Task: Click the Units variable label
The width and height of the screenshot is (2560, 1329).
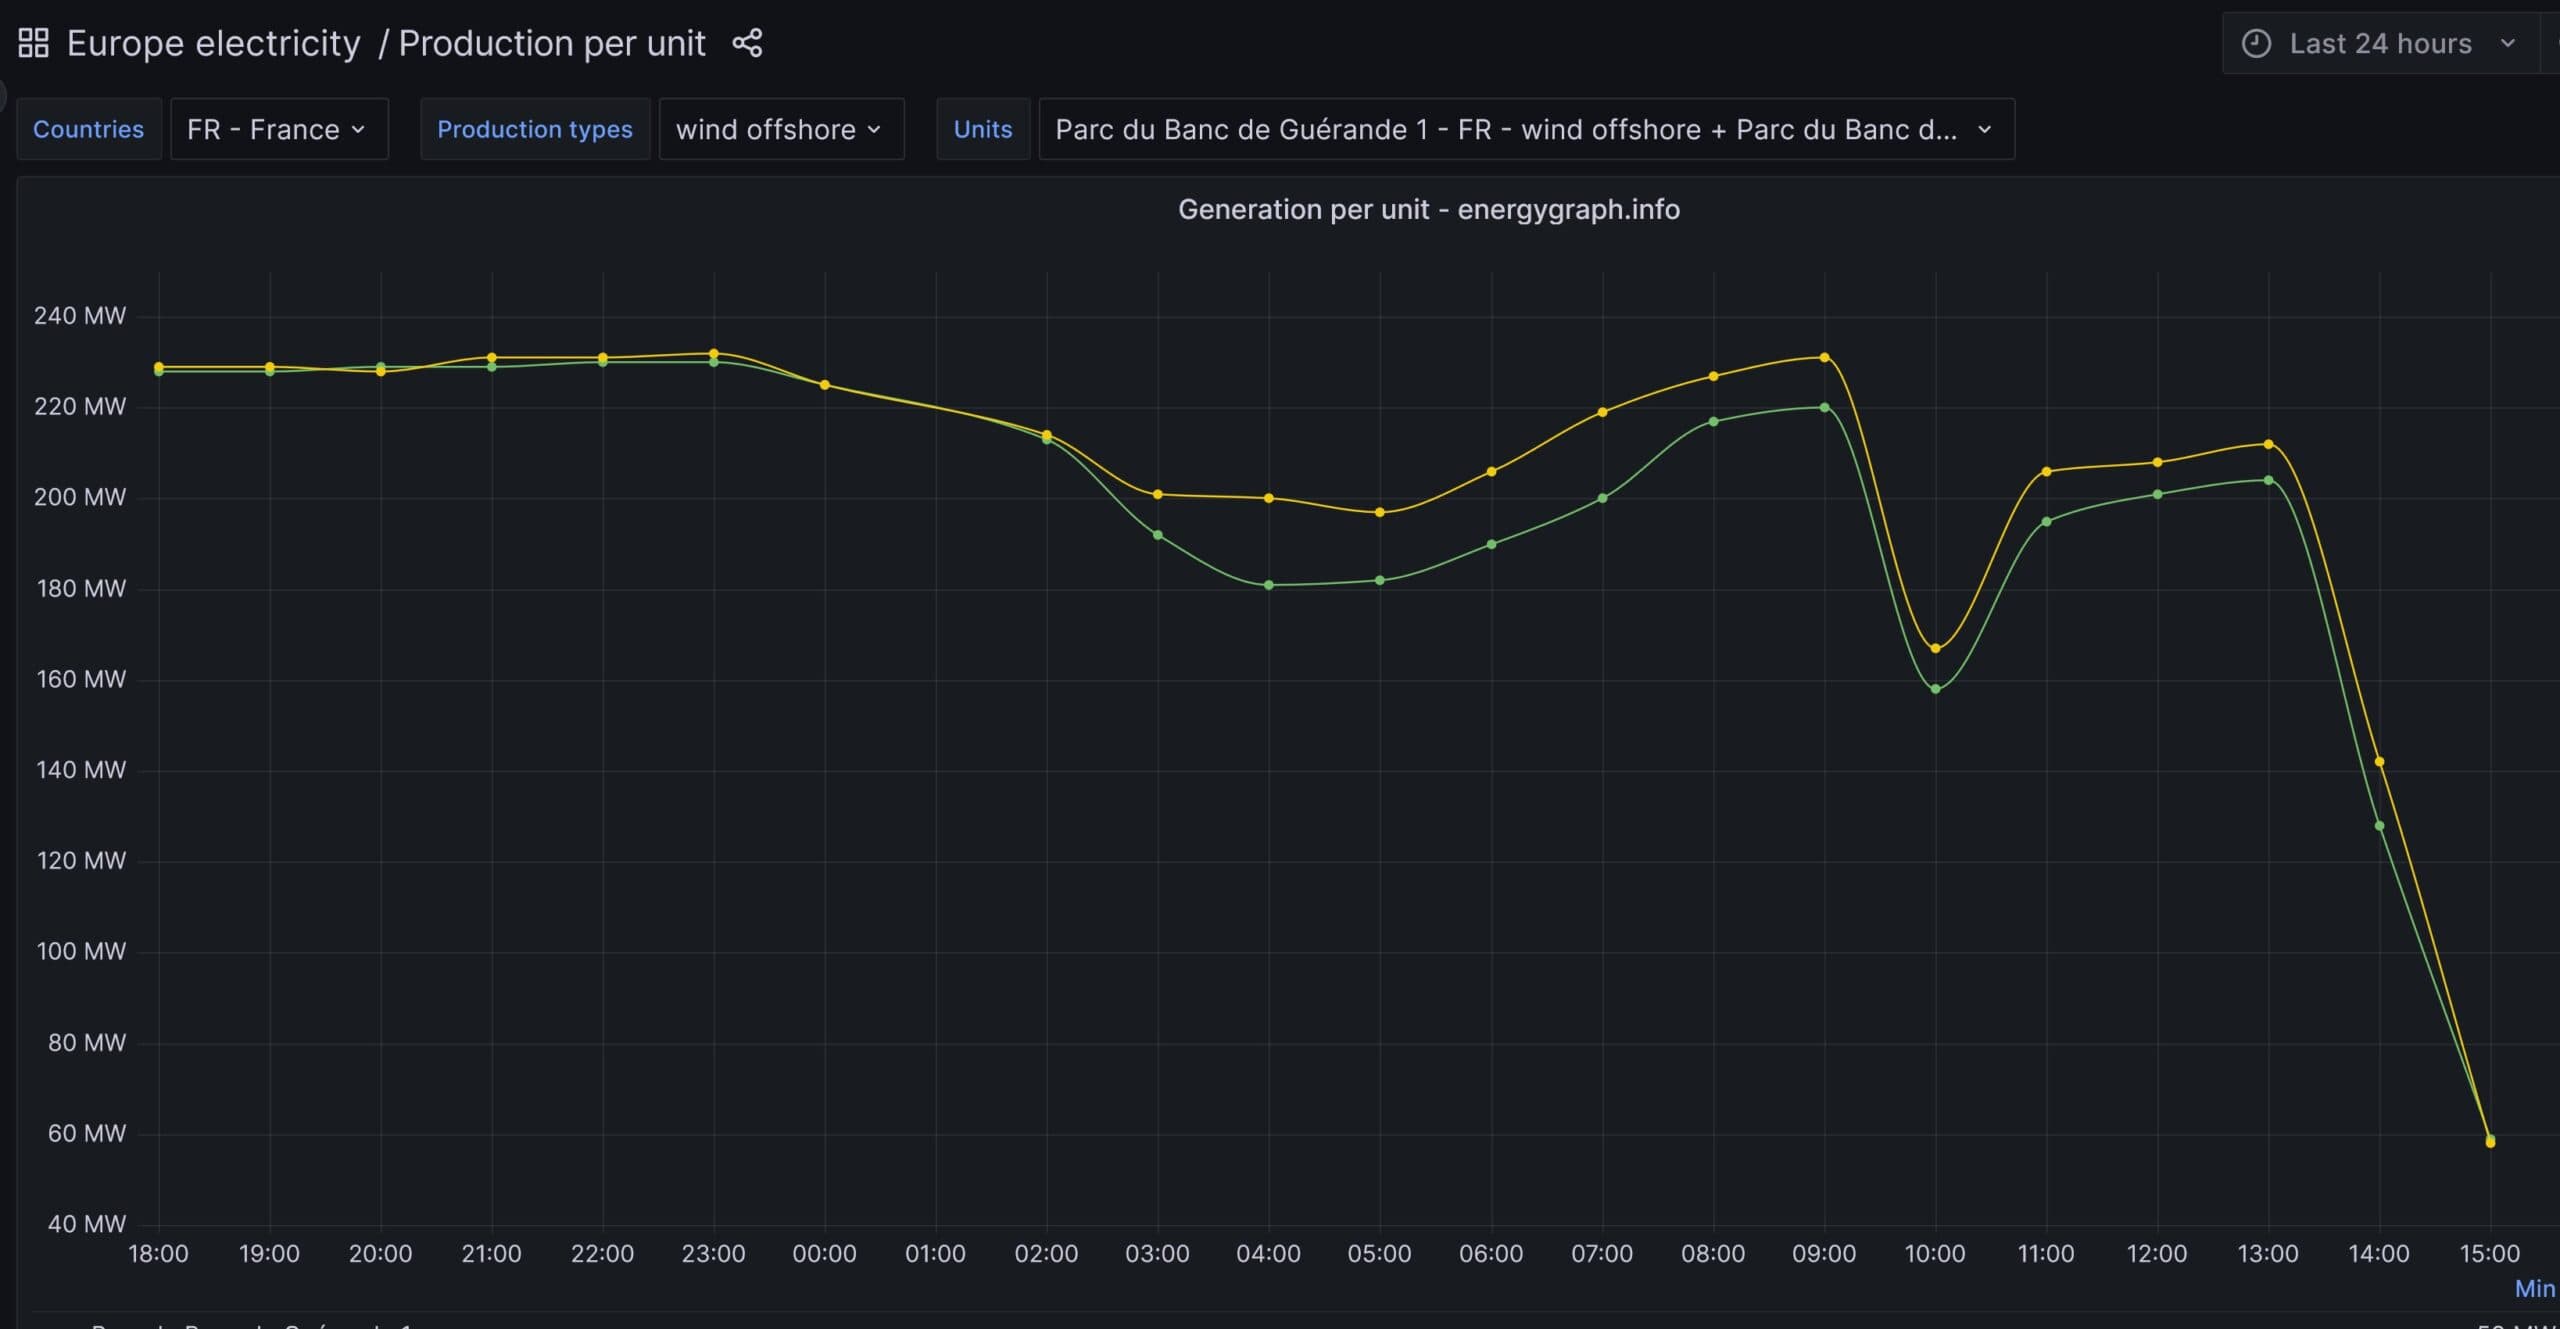Action: (x=982, y=129)
